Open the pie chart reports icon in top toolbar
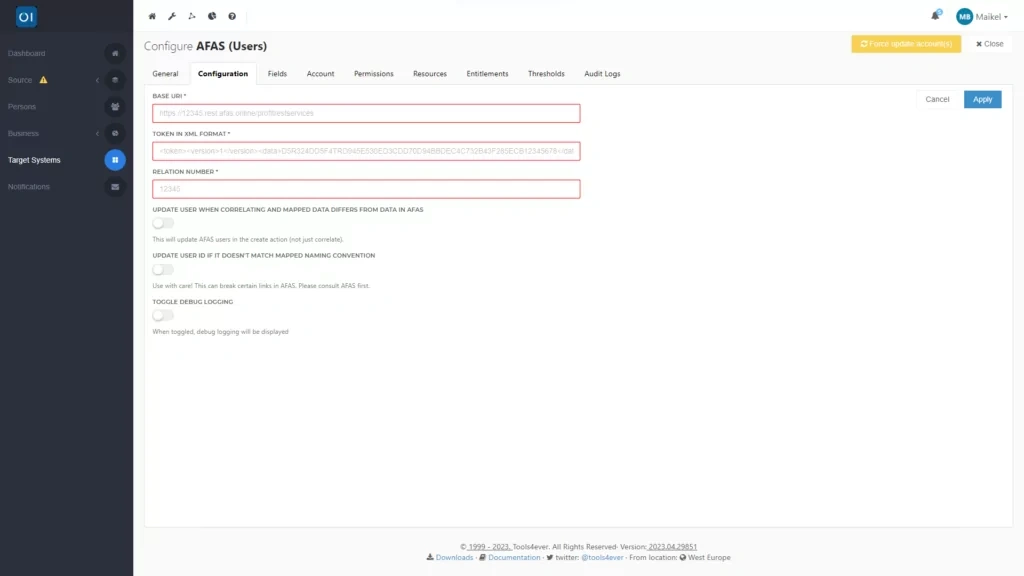The width and height of the screenshot is (1024, 576). pyautogui.click(x=211, y=16)
